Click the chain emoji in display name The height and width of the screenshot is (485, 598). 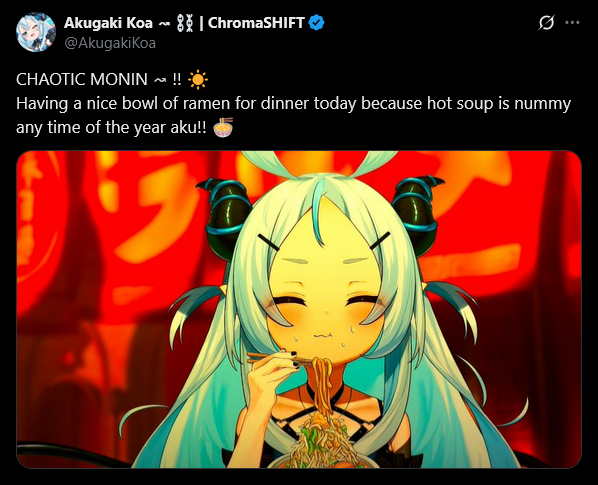pyautogui.click(x=185, y=23)
